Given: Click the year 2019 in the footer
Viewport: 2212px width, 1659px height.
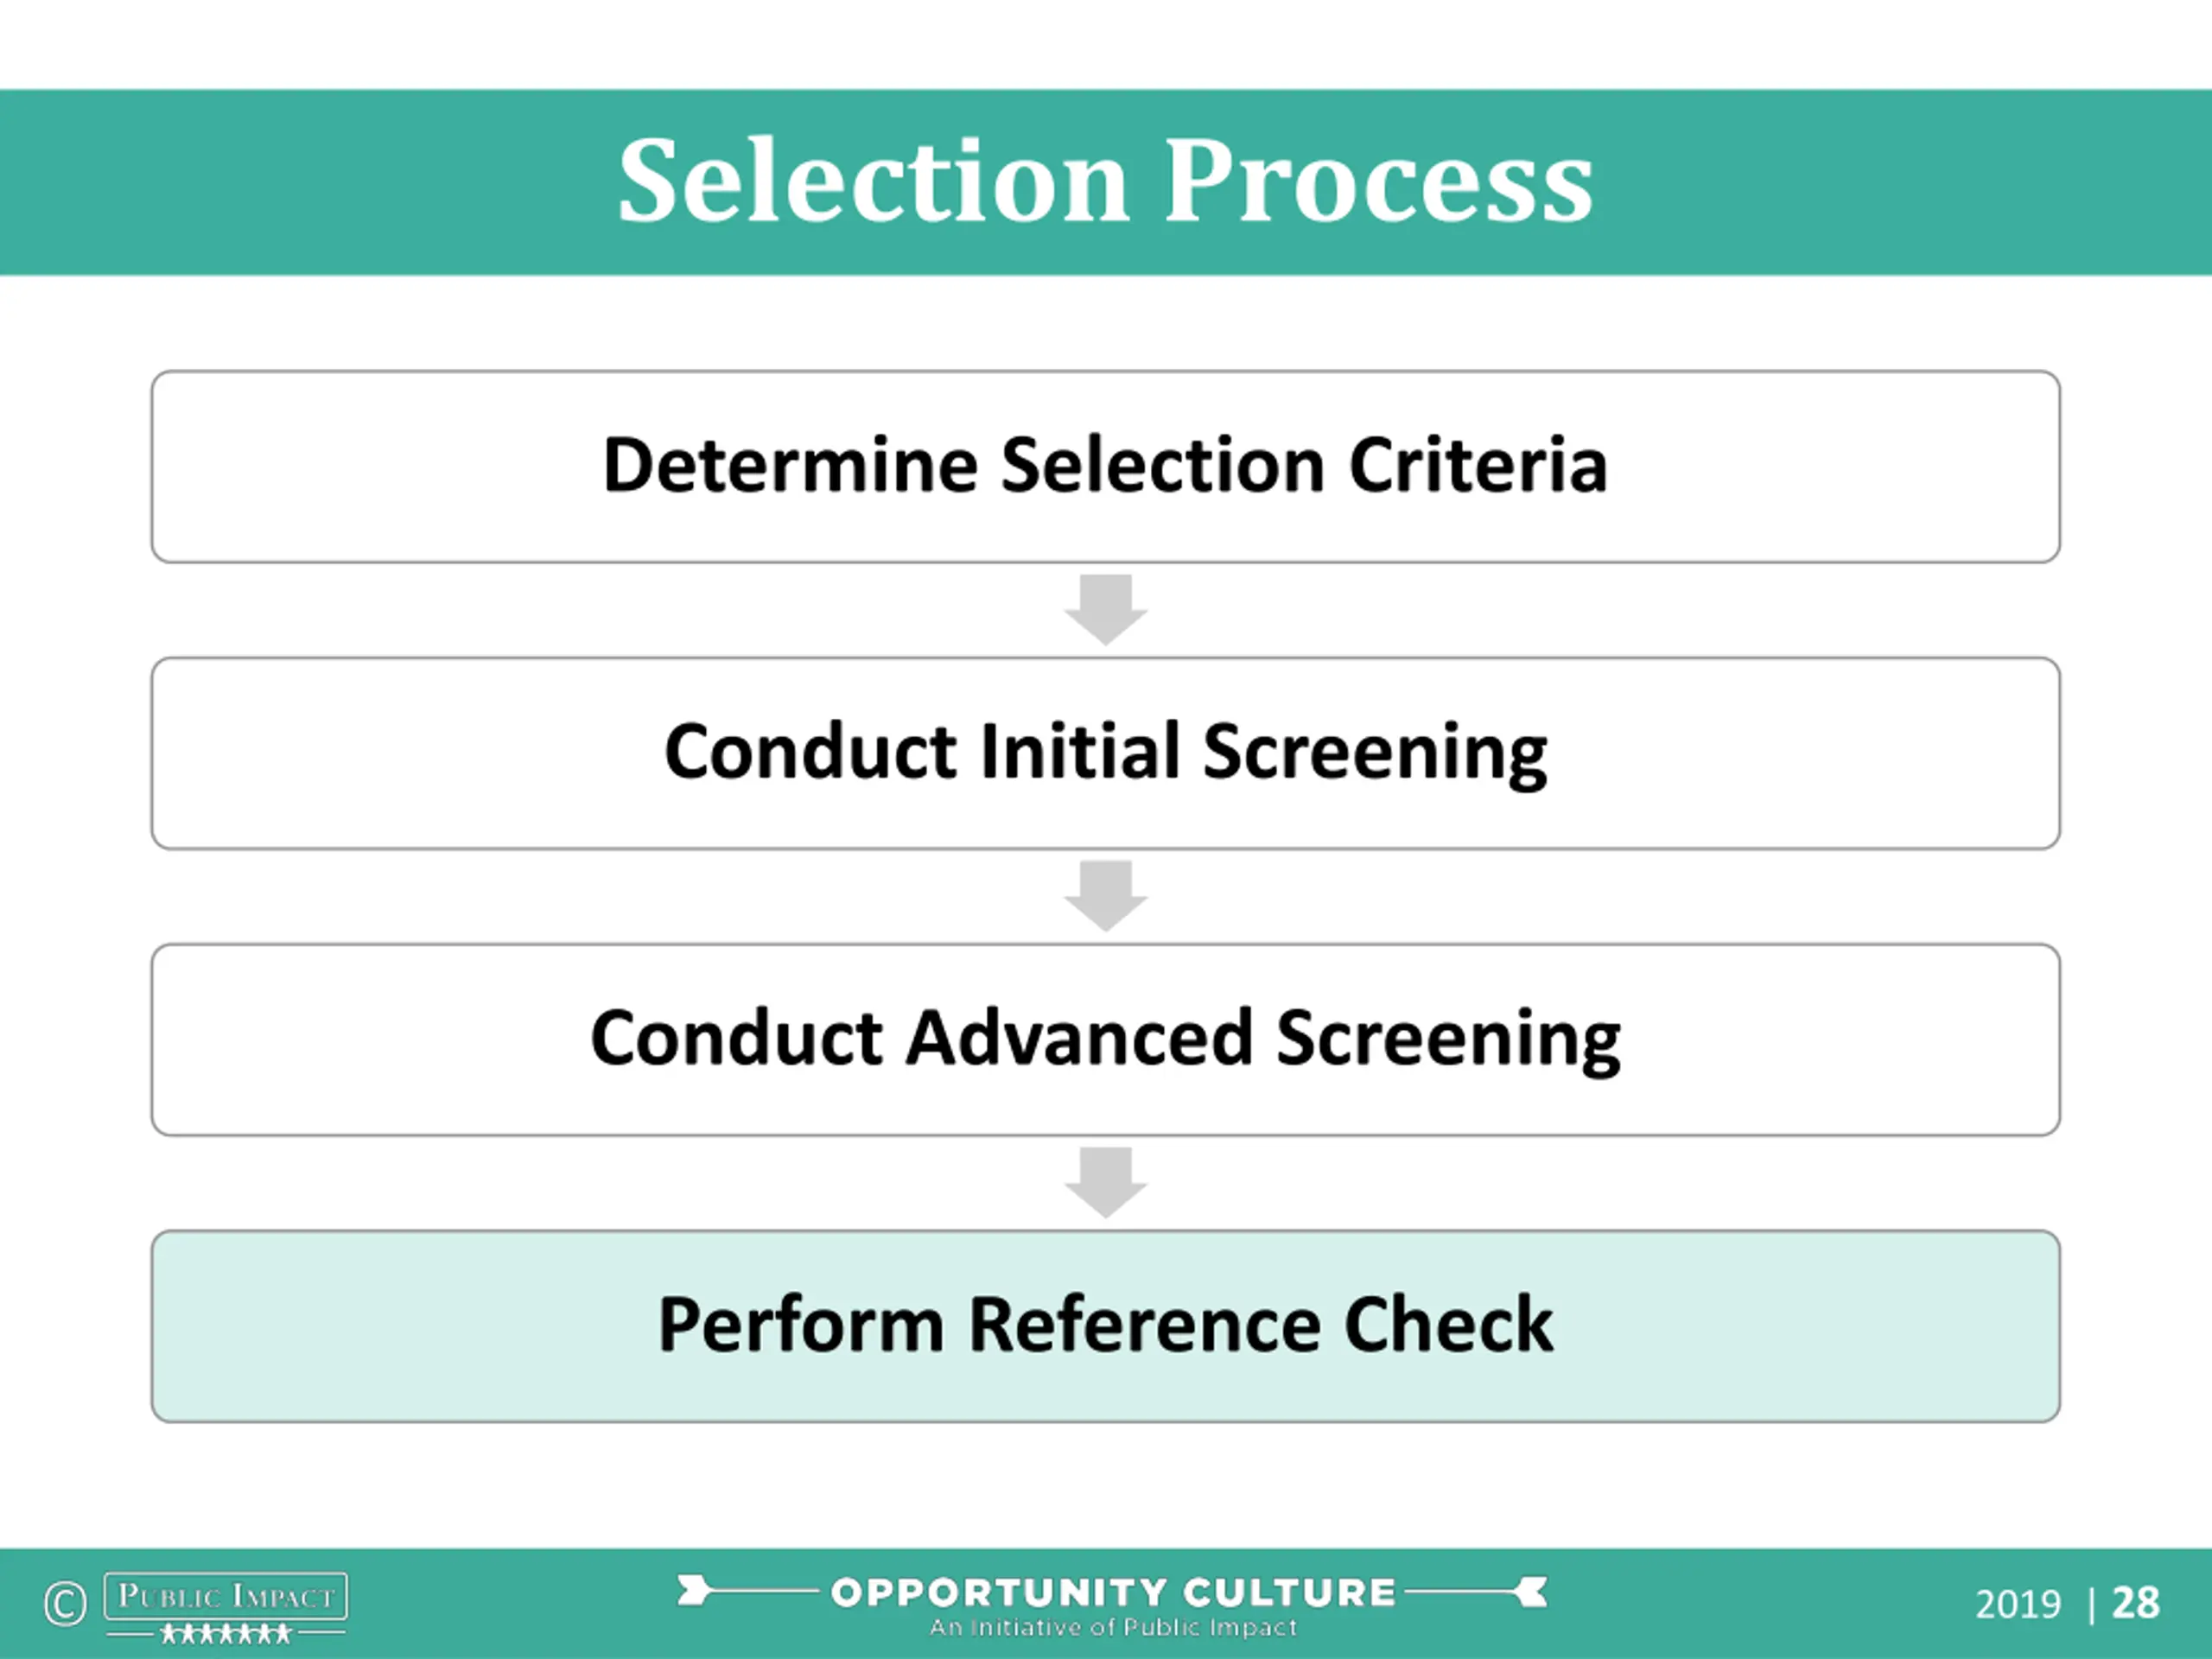Looking at the screenshot, I should click(x=2018, y=1605).
